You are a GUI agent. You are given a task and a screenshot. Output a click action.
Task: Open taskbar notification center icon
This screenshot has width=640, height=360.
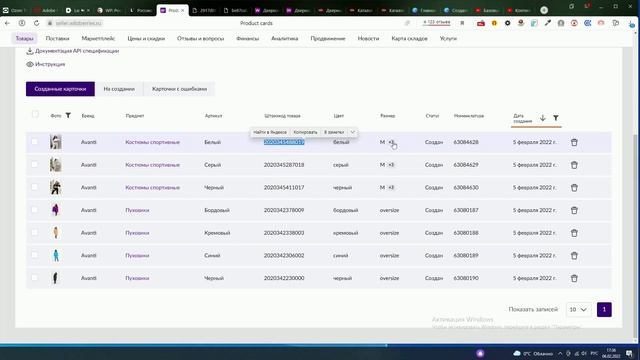[x=630, y=353]
